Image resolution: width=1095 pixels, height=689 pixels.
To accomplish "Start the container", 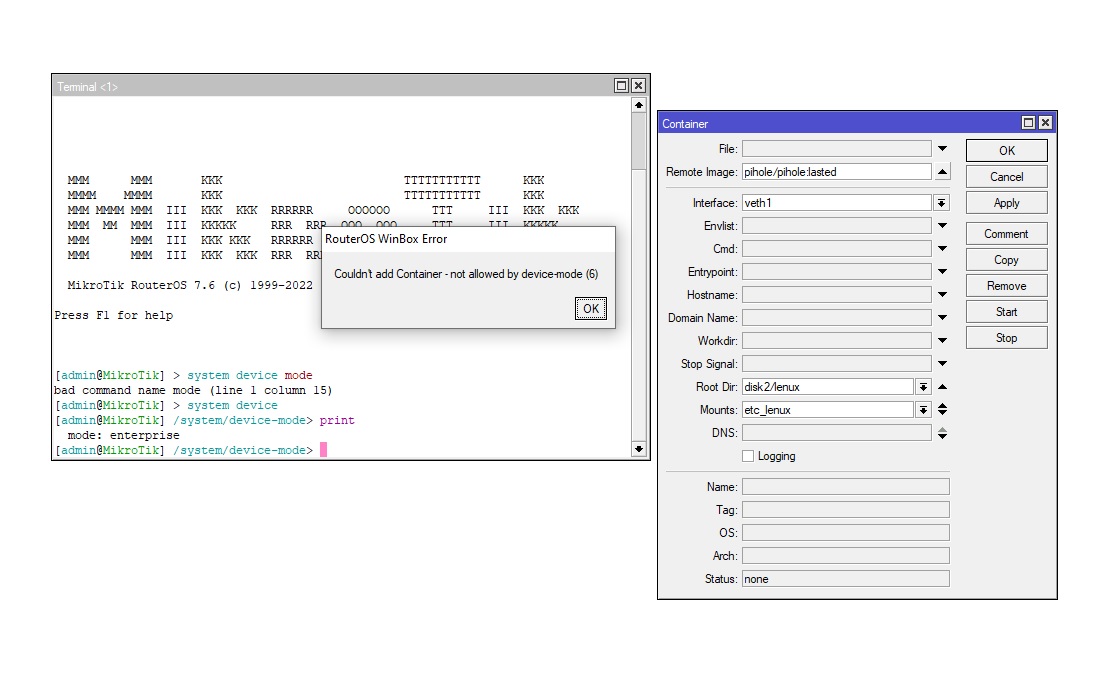I will point(1006,311).
